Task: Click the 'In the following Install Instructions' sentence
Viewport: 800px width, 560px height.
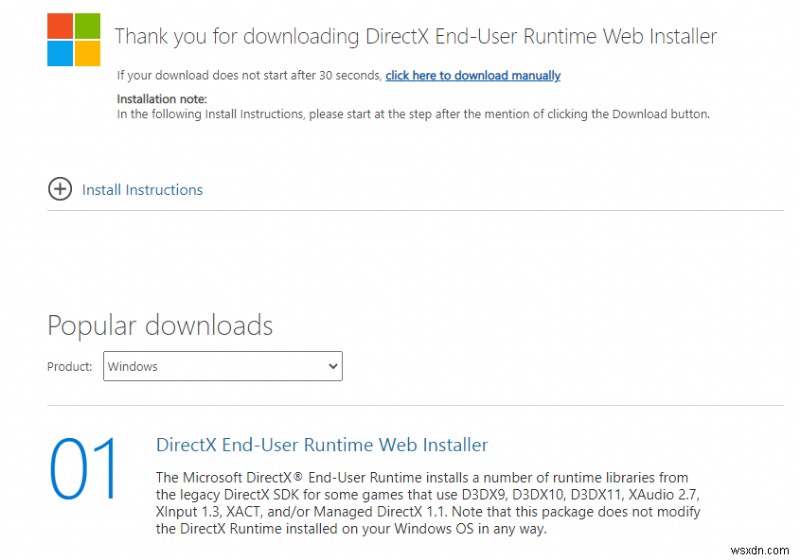Action: coord(413,114)
